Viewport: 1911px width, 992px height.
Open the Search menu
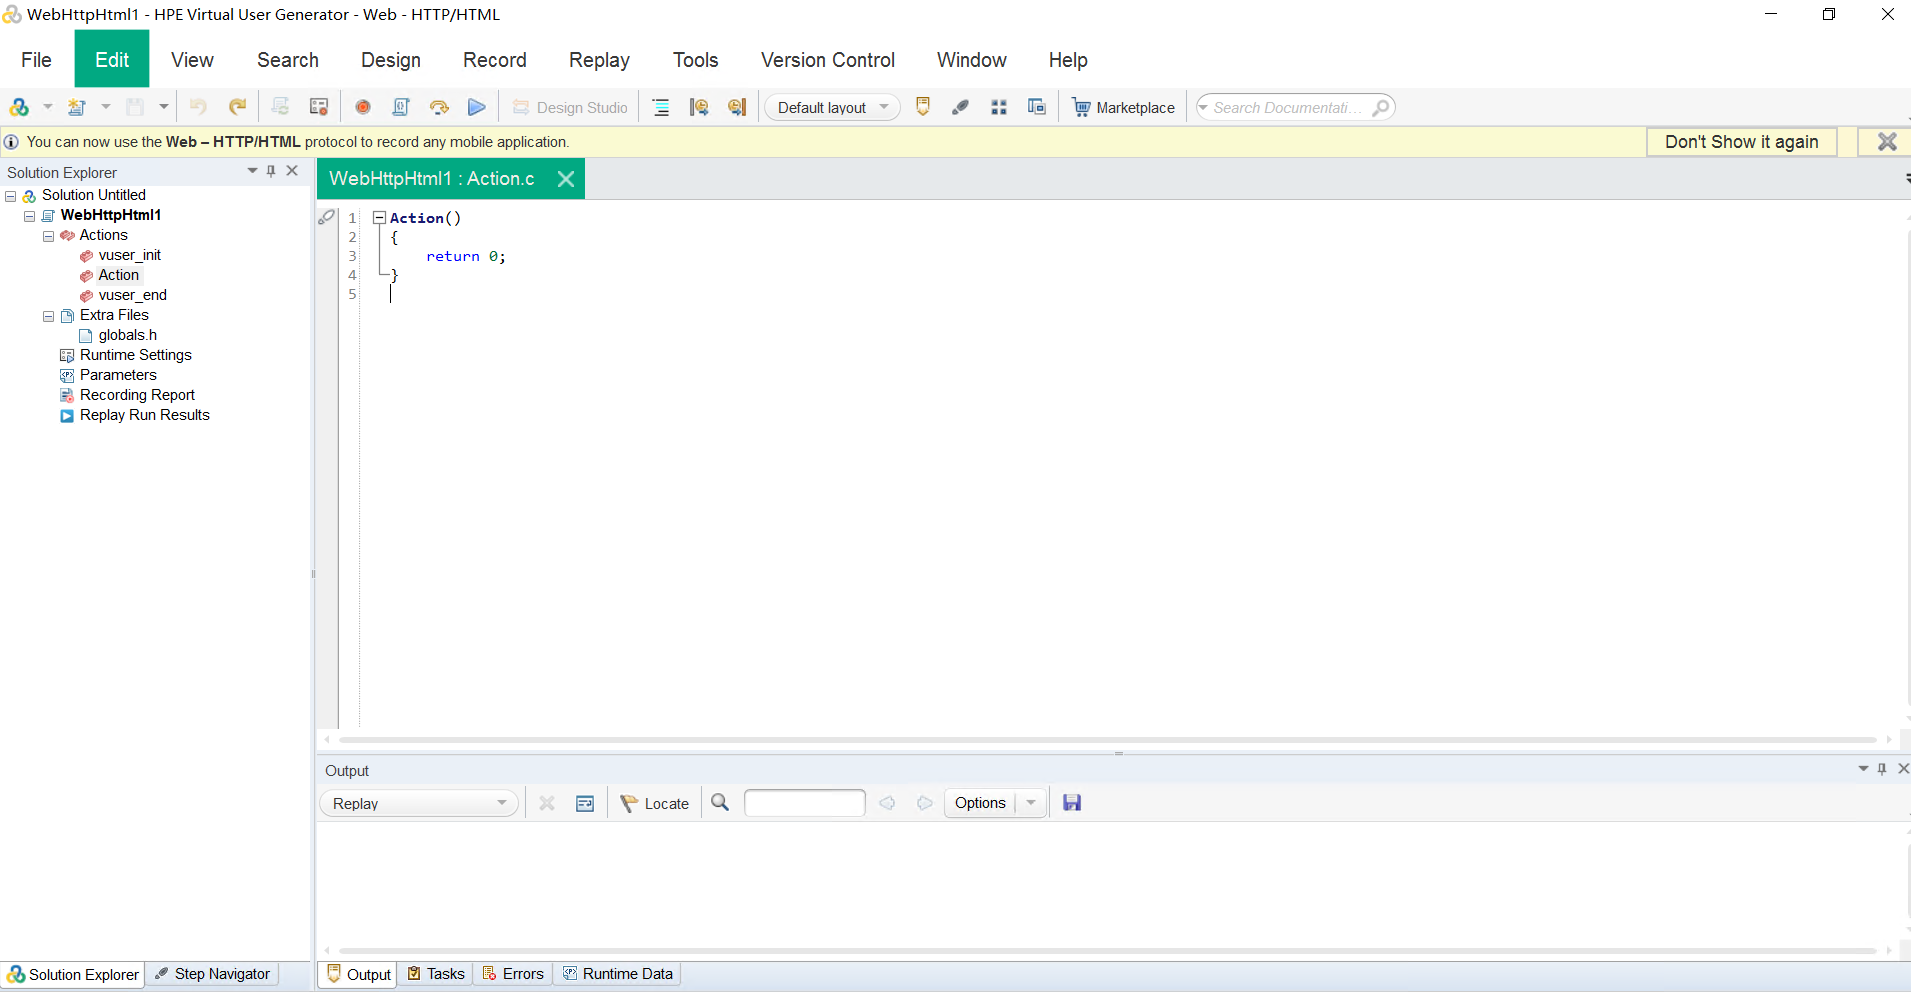click(x=288, y=60)
